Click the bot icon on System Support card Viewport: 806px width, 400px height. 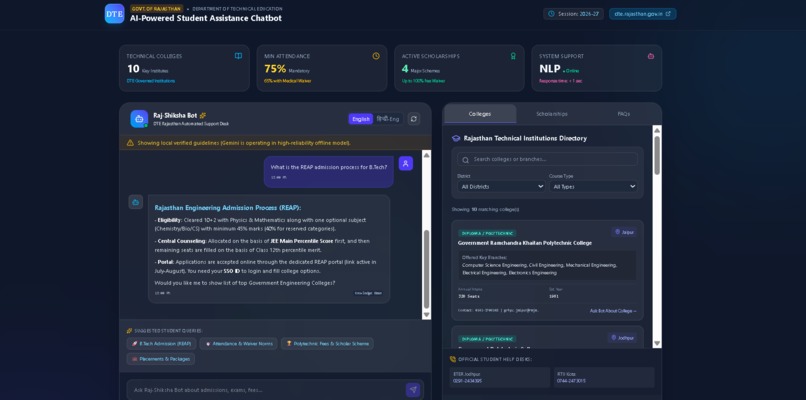(x=651, y=56)
